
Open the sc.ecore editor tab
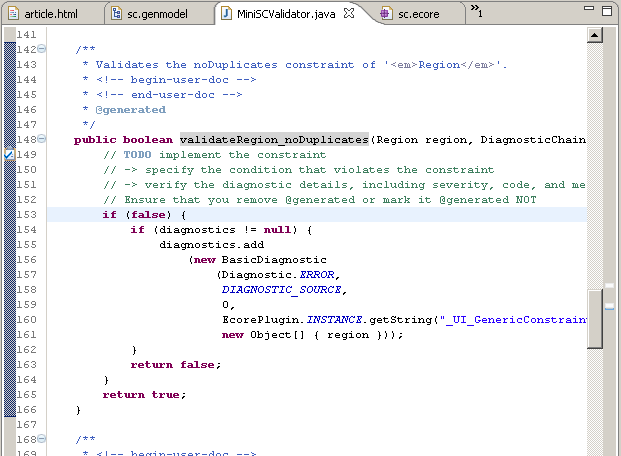click(x=419, y=14)
